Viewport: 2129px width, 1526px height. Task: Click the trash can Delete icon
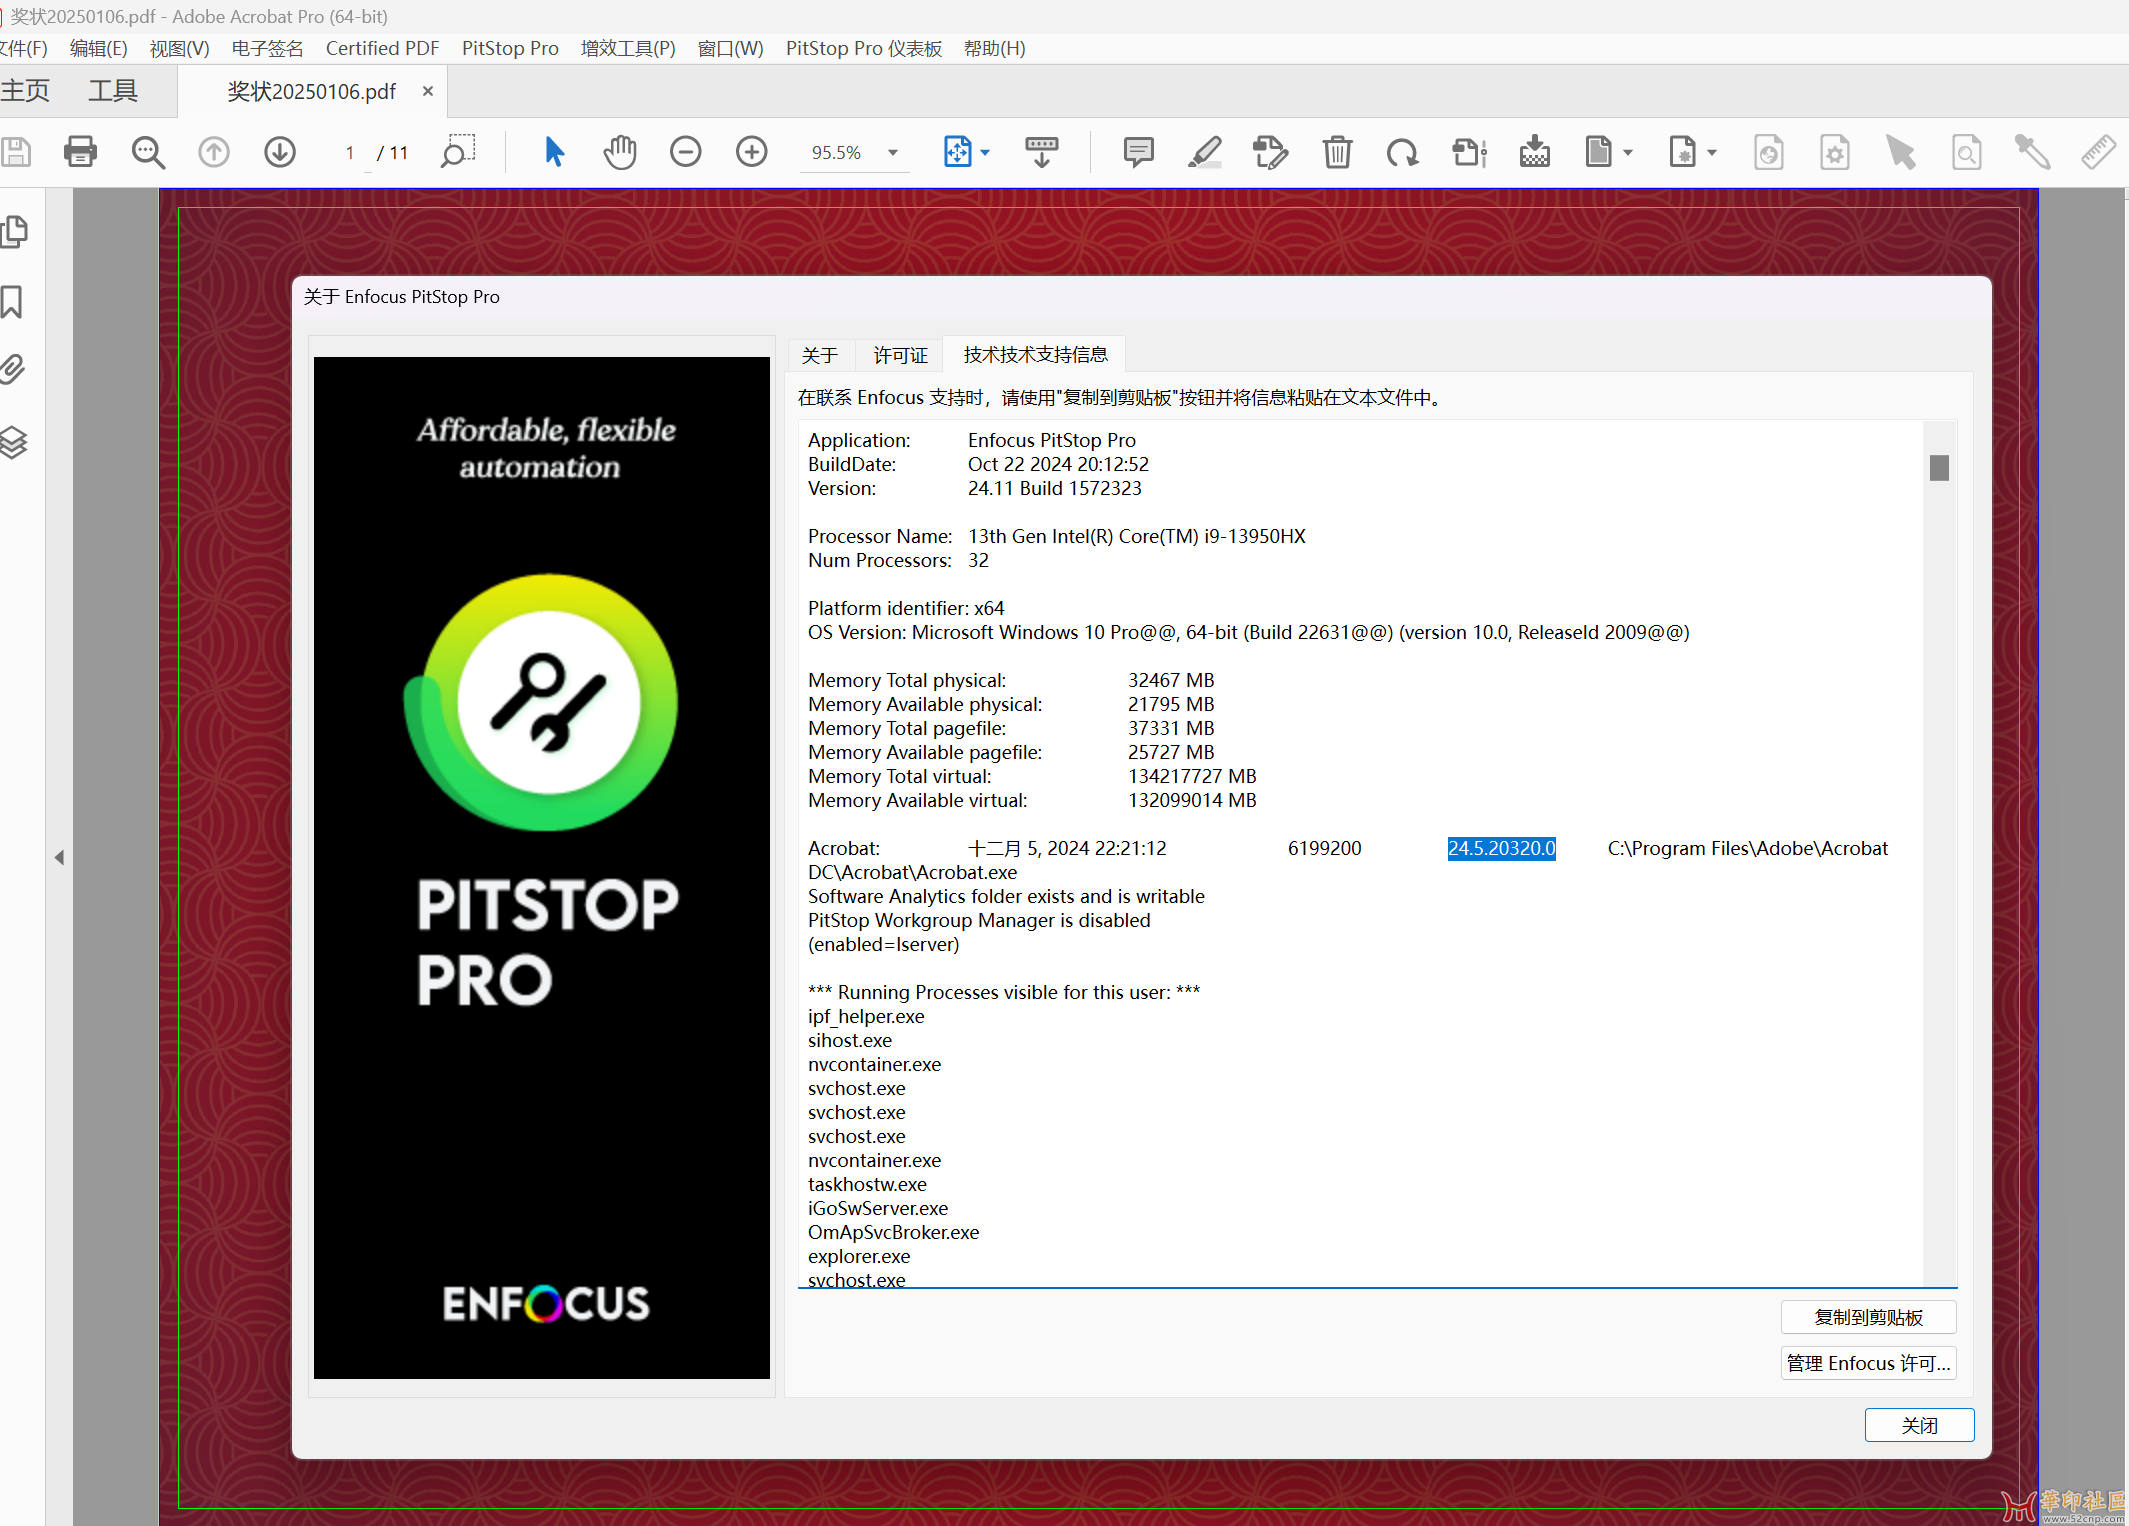coord(1337,152)
